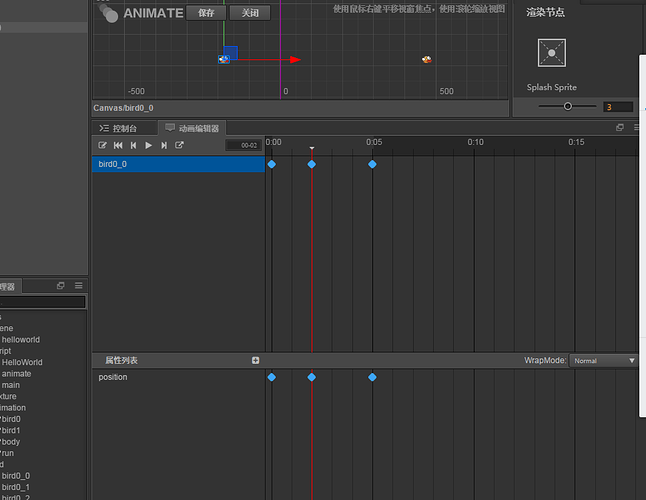Click the Canvas/bird0_0 node path
The height and width of the screenshot is (500, 646).
point(123,108)
